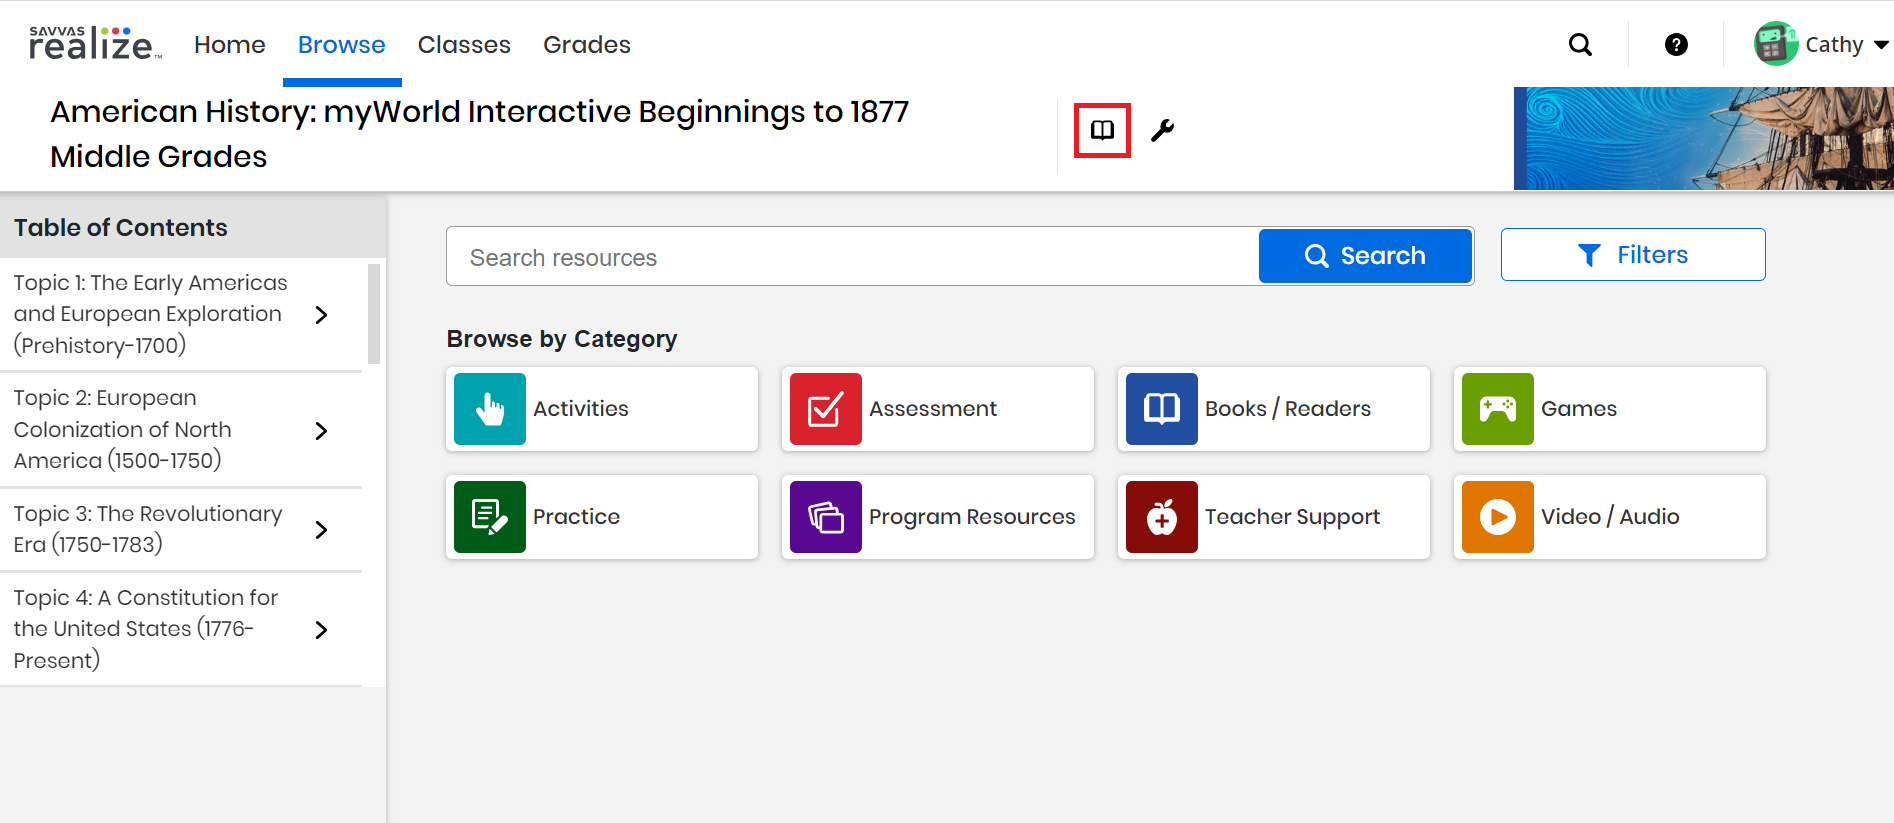Open the help question mark icon
This screenshot has width=1894, height=823.
pos(1676,45)
